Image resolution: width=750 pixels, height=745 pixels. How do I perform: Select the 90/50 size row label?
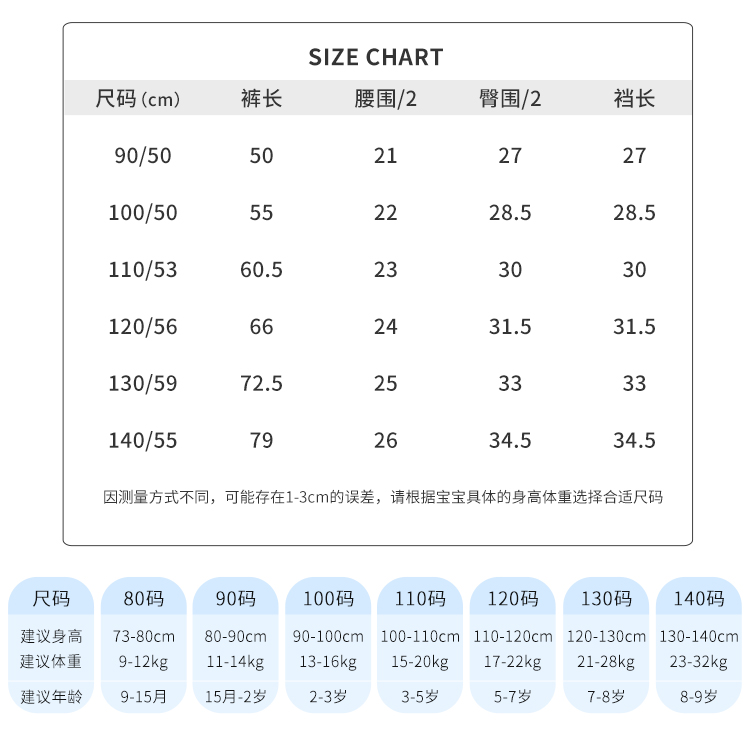coord(143,156)
